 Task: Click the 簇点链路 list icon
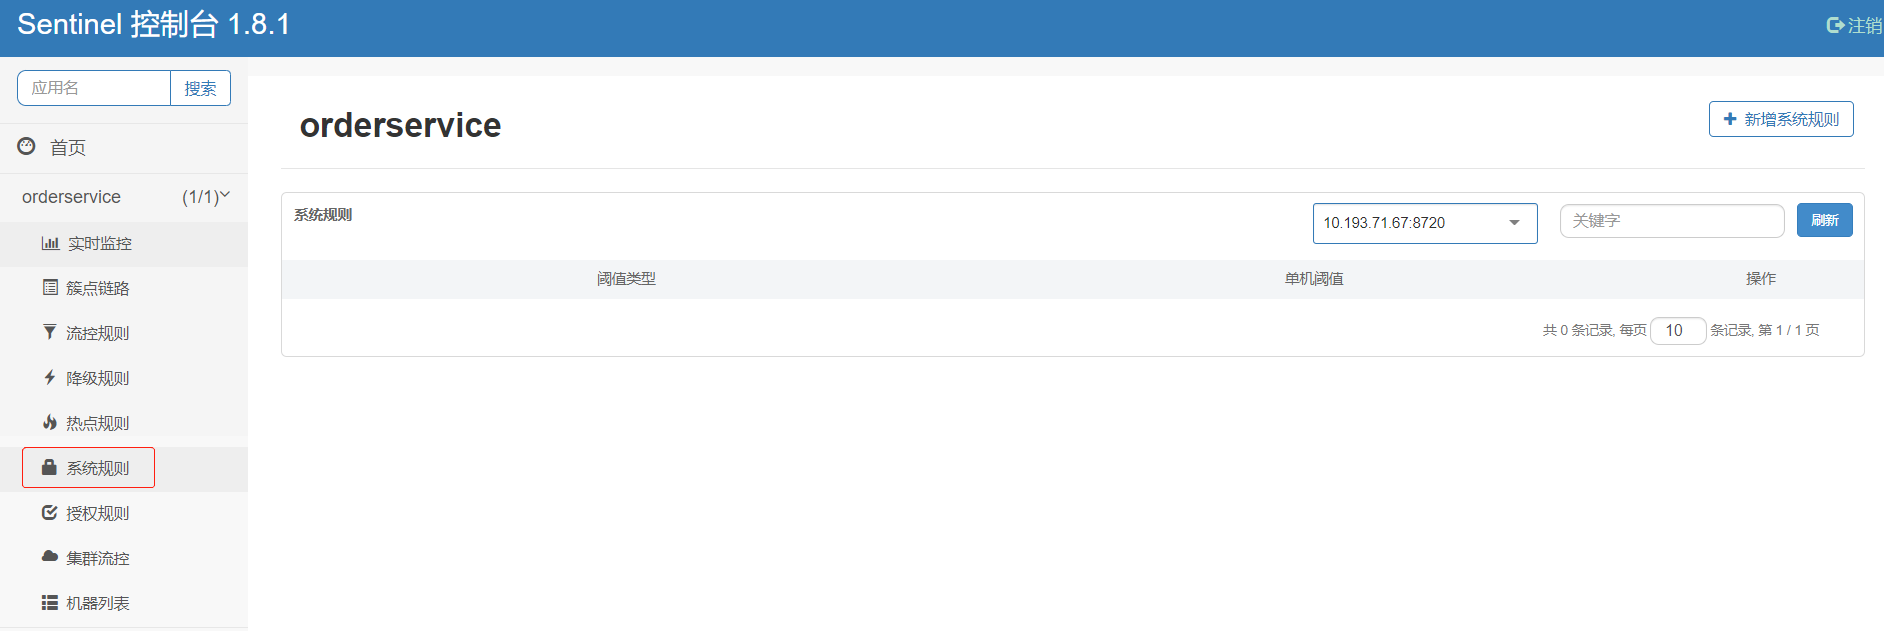click(50, 287)
